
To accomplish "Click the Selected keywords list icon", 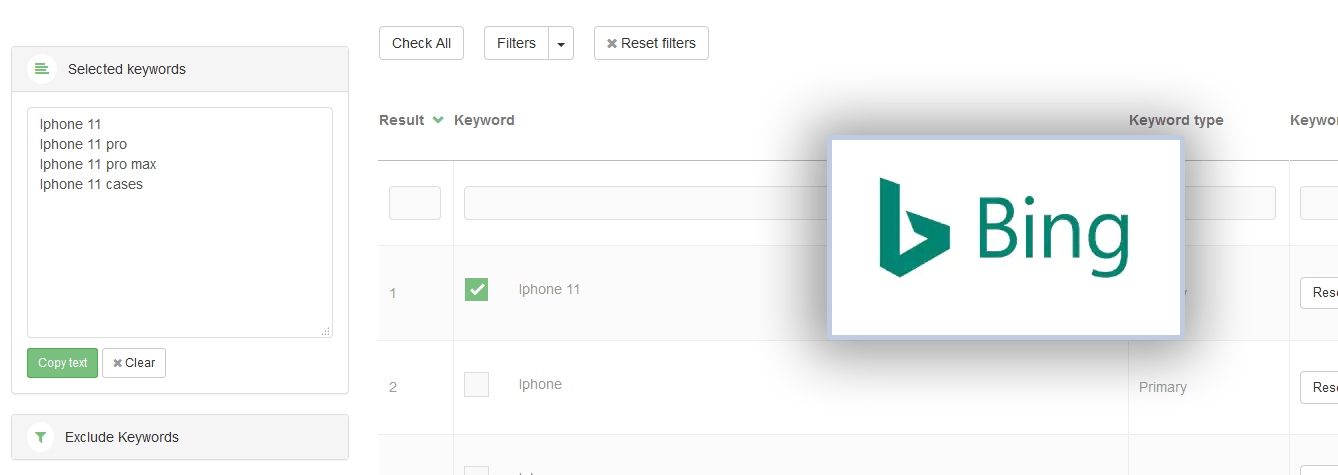I will tap(41, 69).
